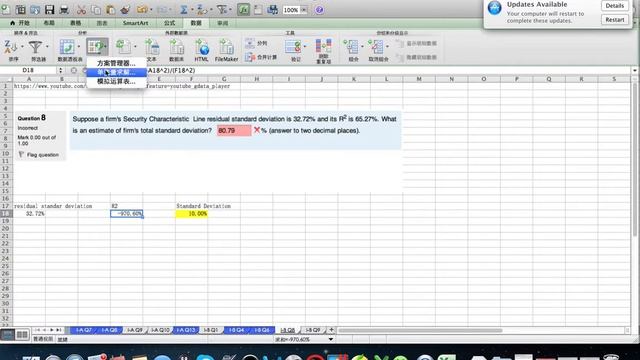This screenshot has height=360, width=640.
Task: Click the Copy icon in toolbar
Action: [x=96, y=9]
